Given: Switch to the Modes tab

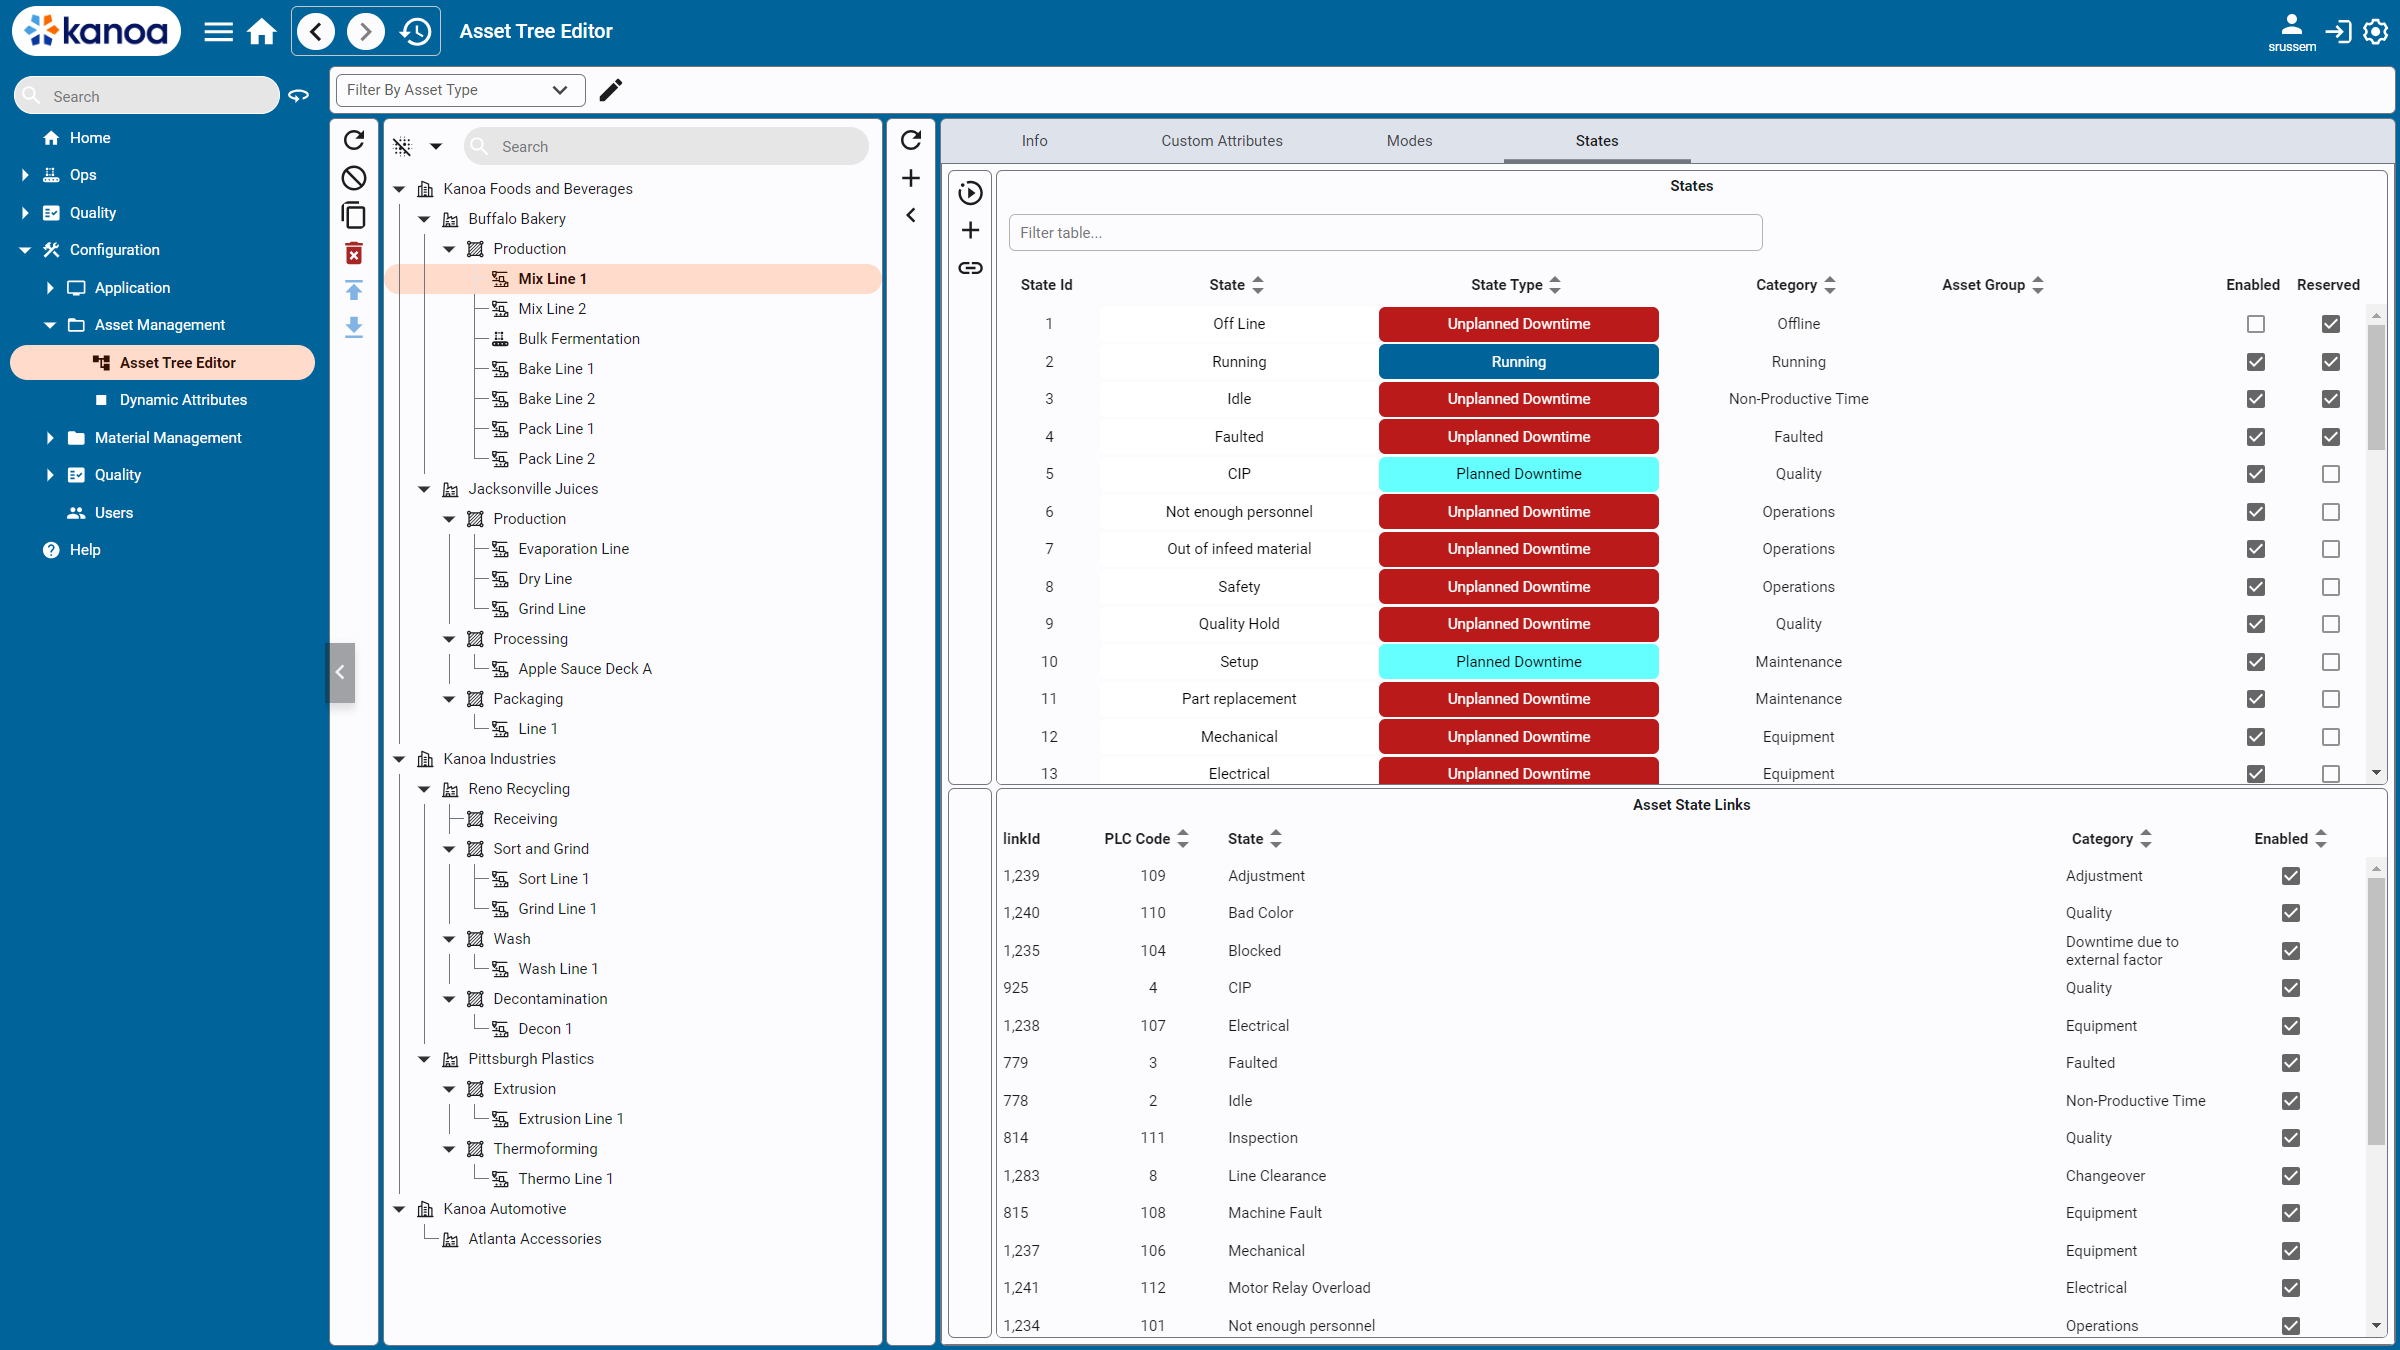Looking at the screenshot, I should click(x=1408, y=141).
